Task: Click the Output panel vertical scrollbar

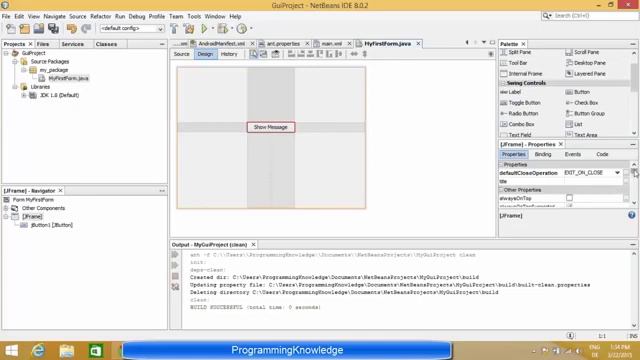Action: 634,289
